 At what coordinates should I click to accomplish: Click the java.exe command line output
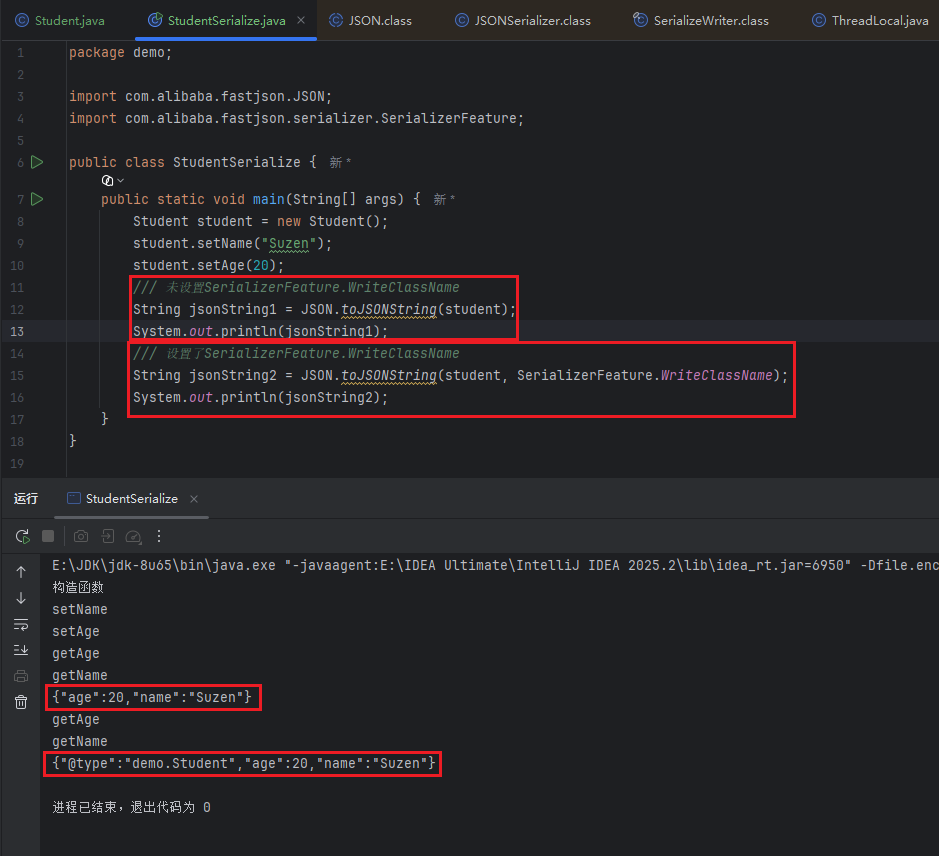click(x=495, y=565)
